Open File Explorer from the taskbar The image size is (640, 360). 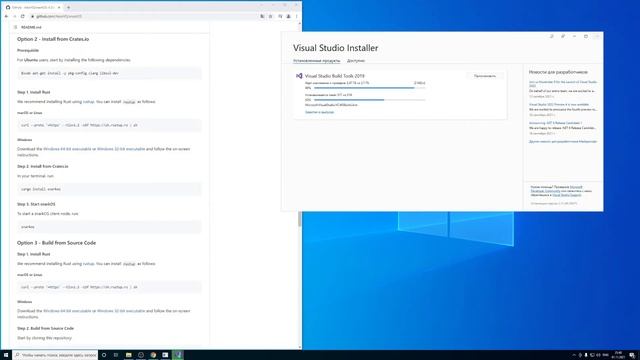(129, 355)
